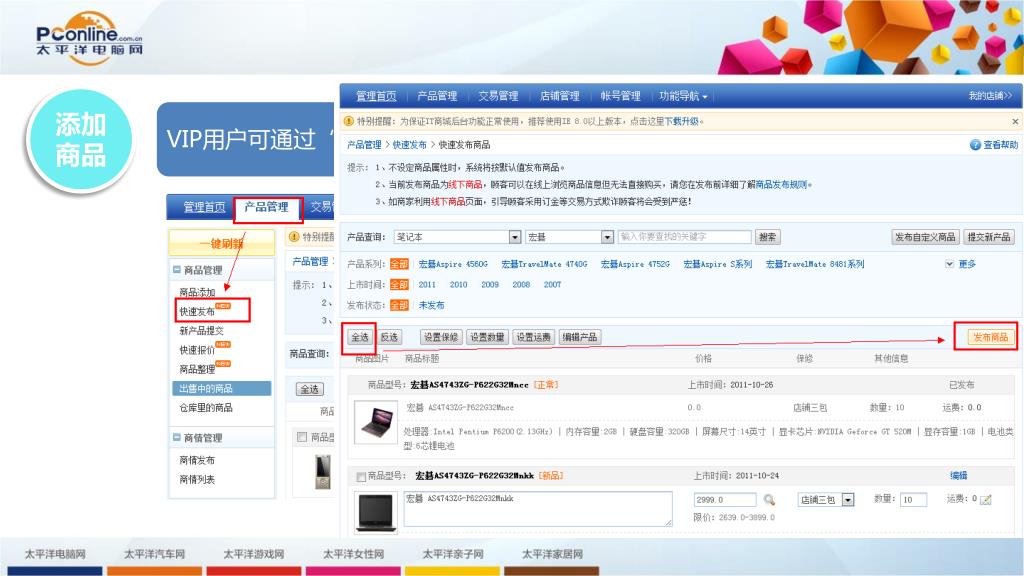
Task: Click the 全选 button in main toolbar
Action: tap(360, 338)
